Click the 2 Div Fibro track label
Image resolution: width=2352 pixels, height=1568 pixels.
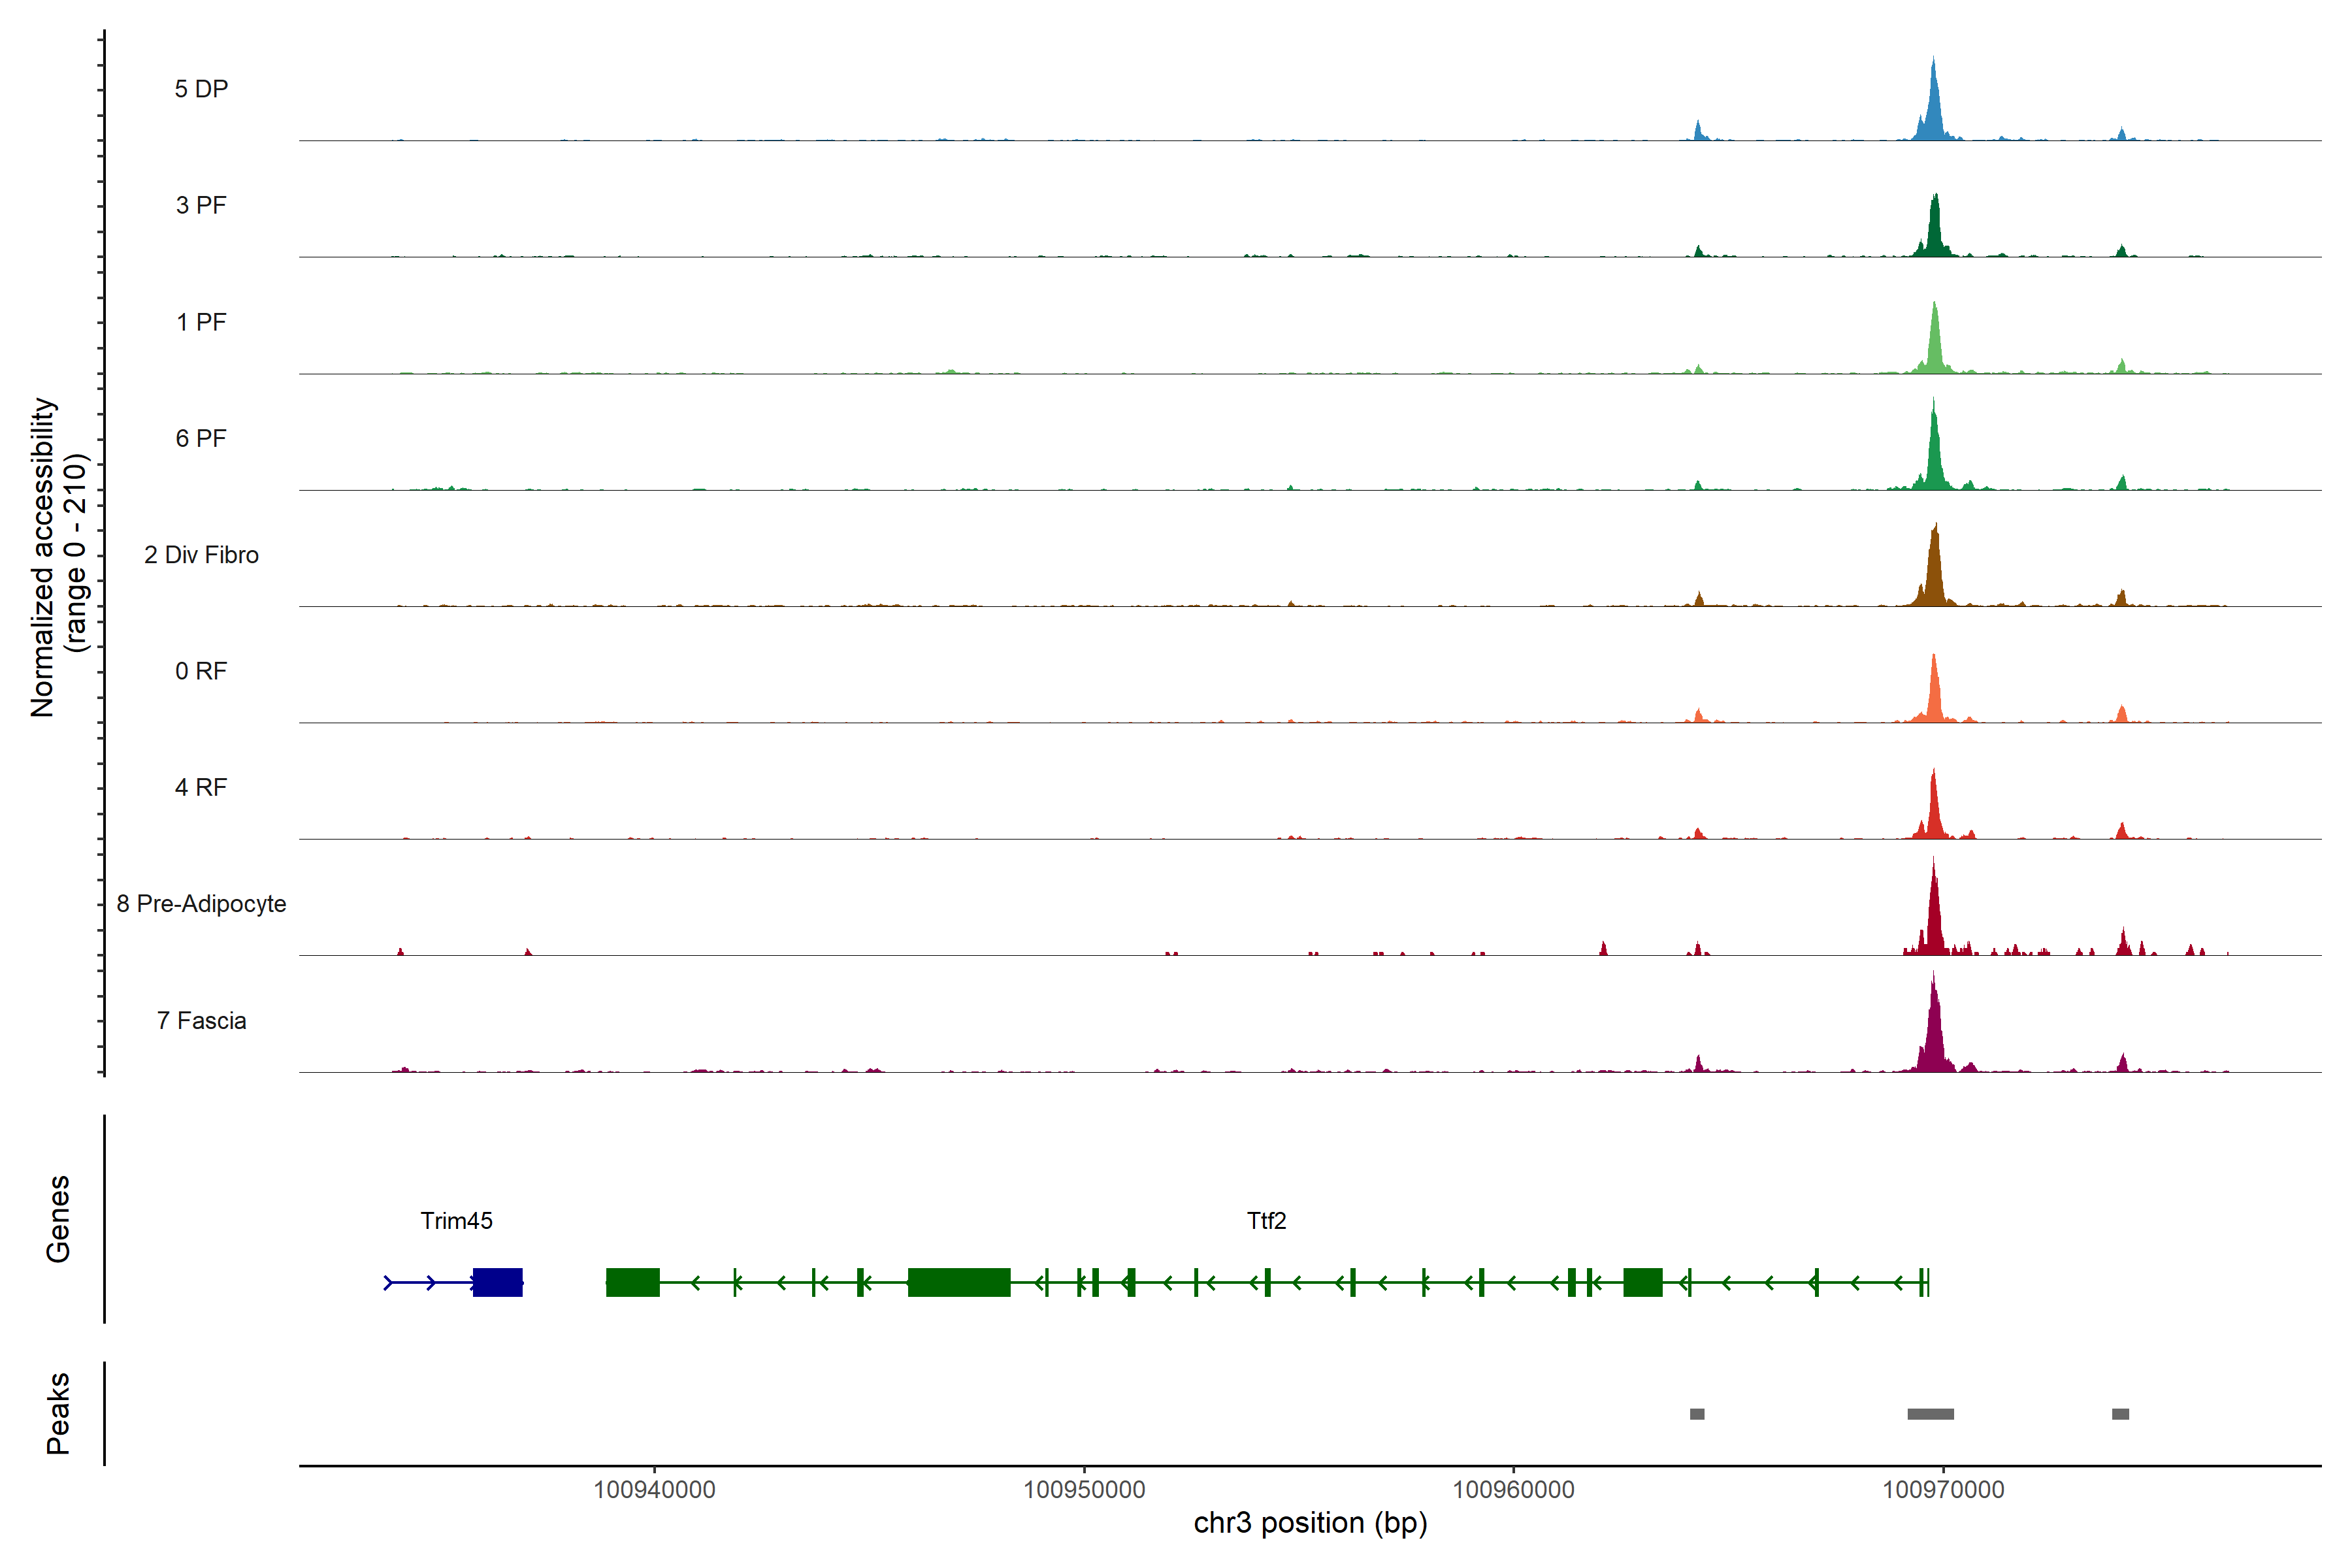[x=201, y=555]
